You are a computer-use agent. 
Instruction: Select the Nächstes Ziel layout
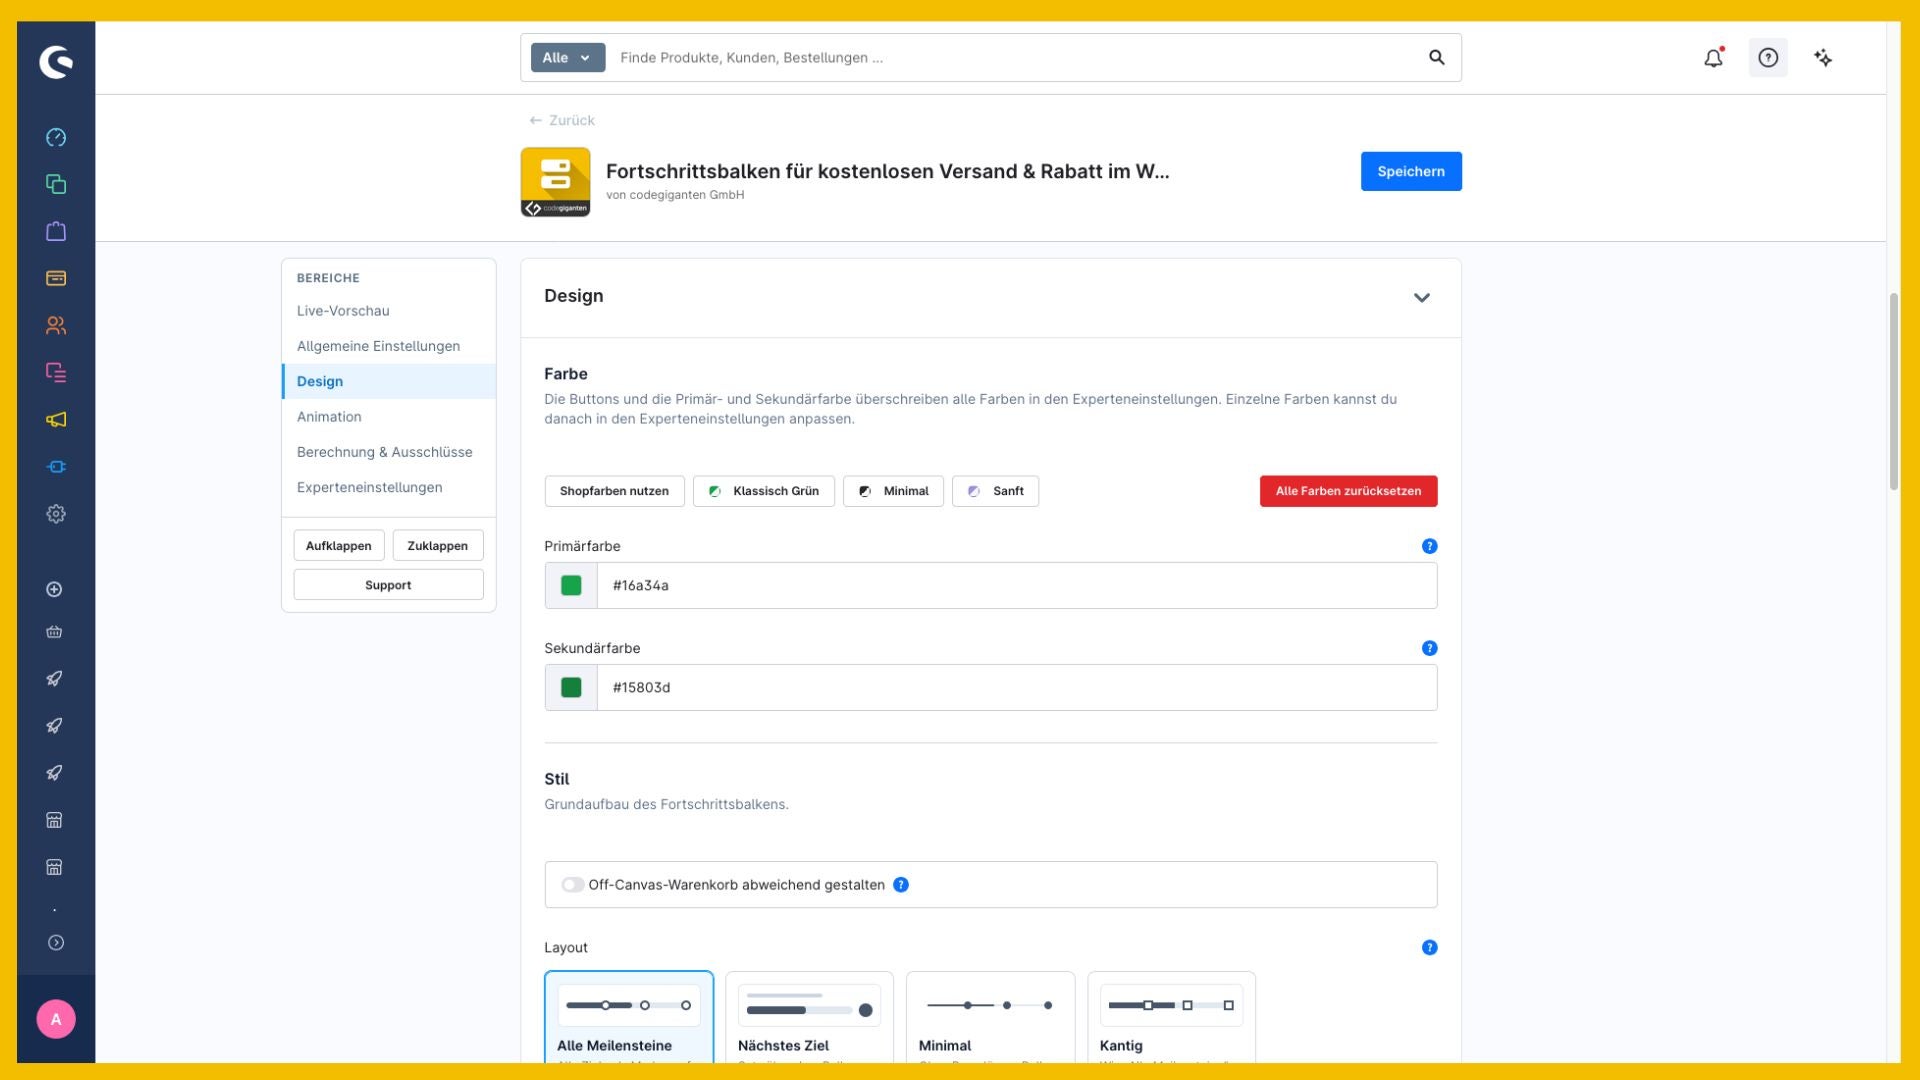(x=810, y=1017)
